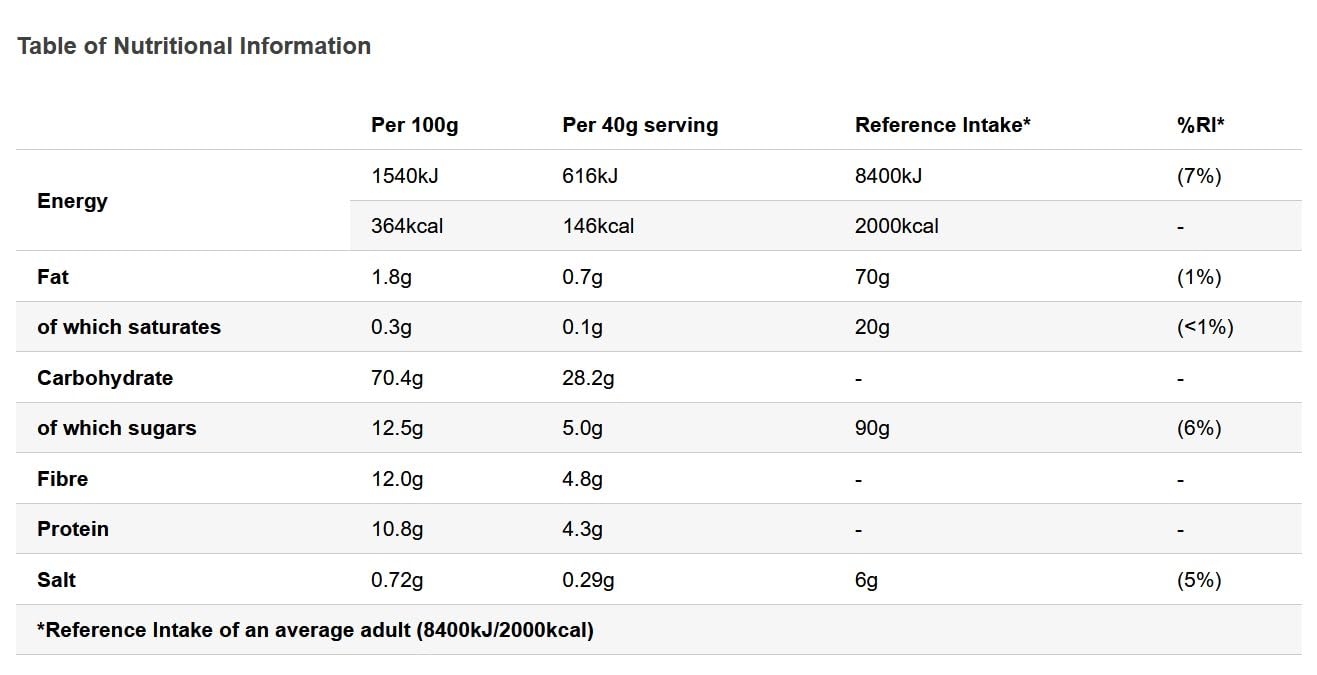
Task: Select the 364kcal value
Action: click(x=407, y=226)
